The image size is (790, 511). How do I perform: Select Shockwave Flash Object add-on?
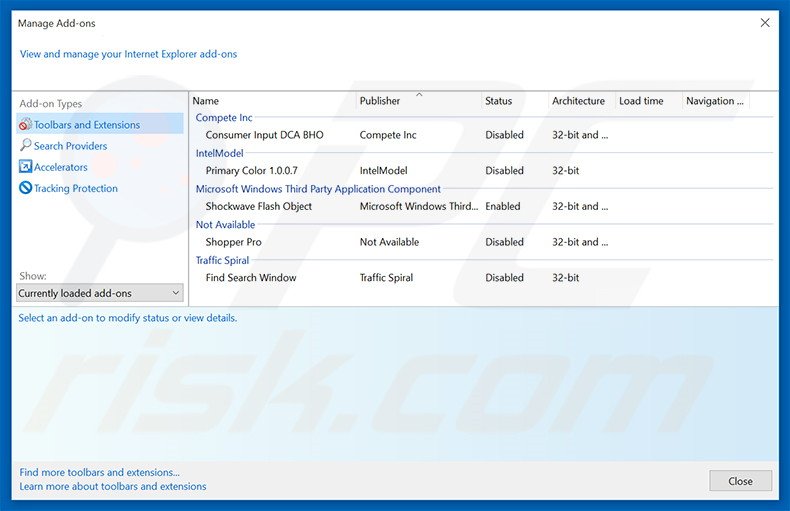click(259, 206)
